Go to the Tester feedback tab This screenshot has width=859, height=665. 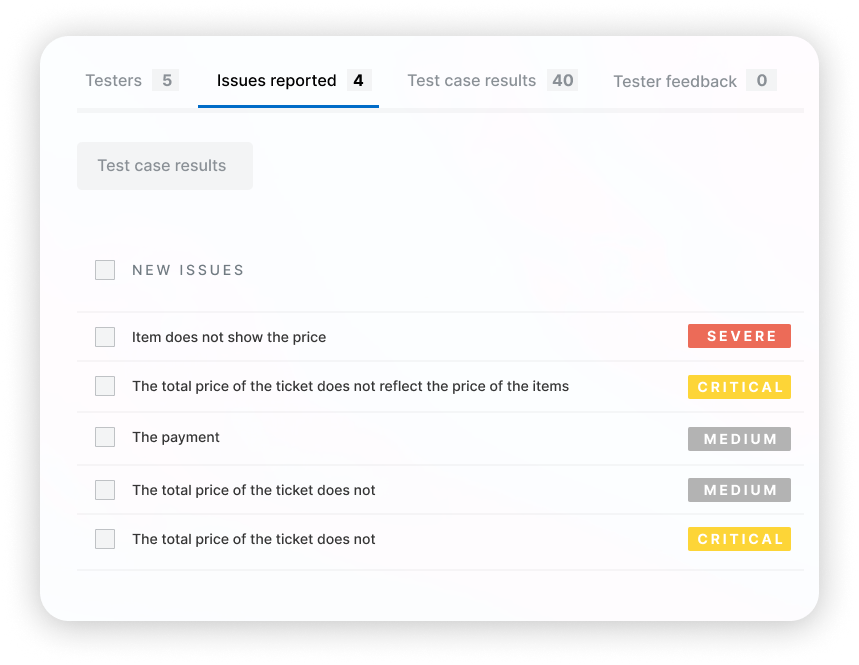(675, 82)
